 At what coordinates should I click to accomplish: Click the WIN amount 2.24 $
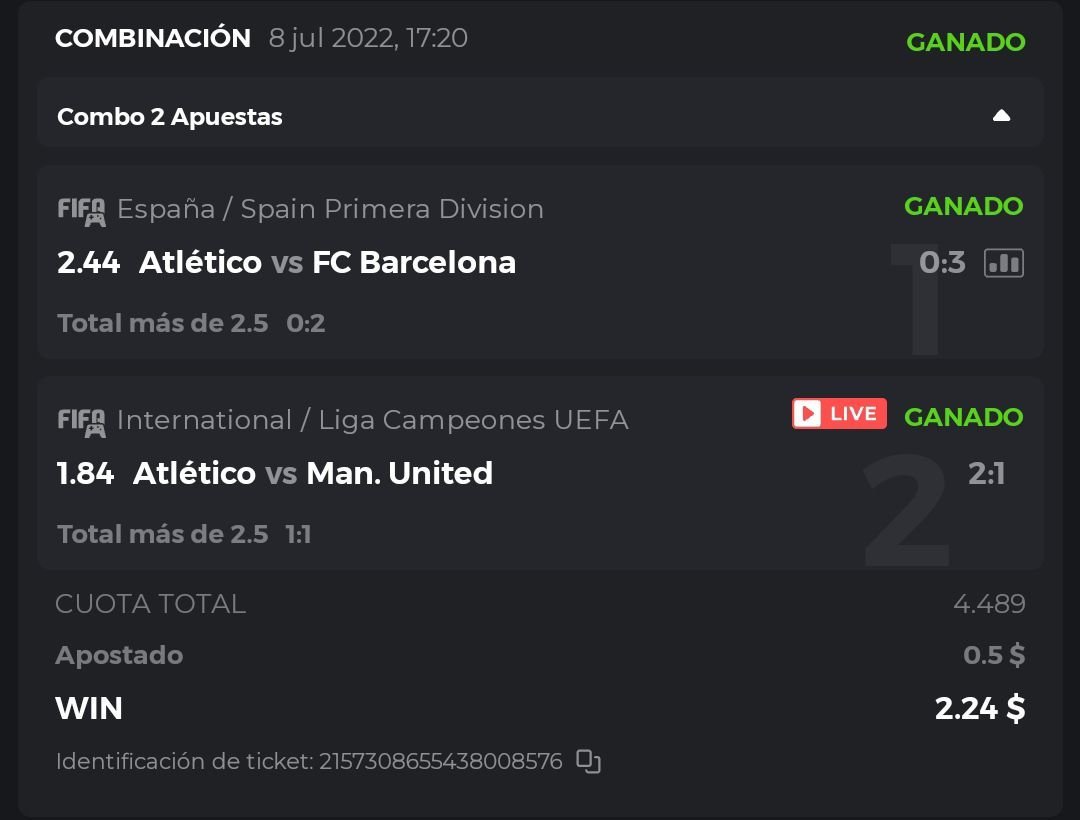tap(979, 708)
